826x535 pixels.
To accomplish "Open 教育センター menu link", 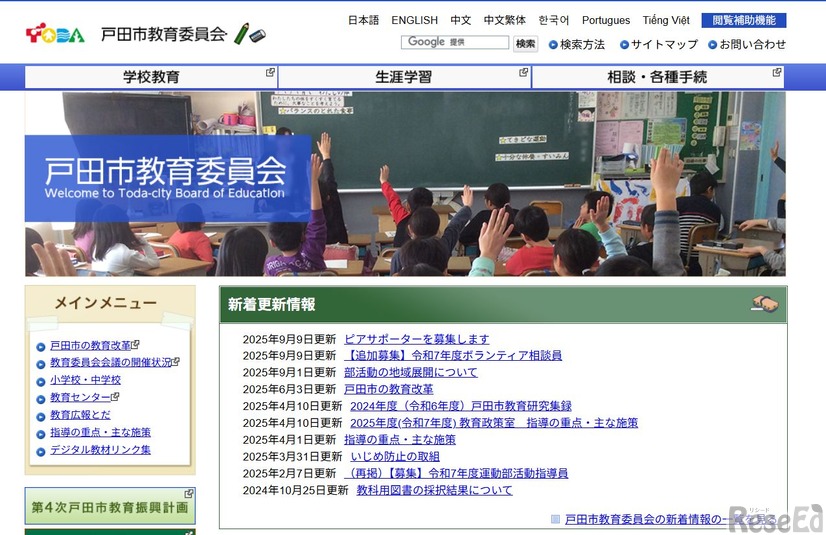I will (81, 397).
